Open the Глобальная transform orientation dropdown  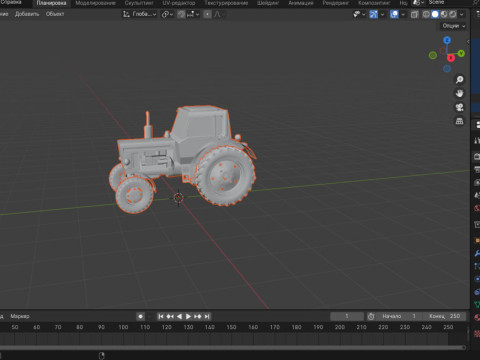point(139,14)
